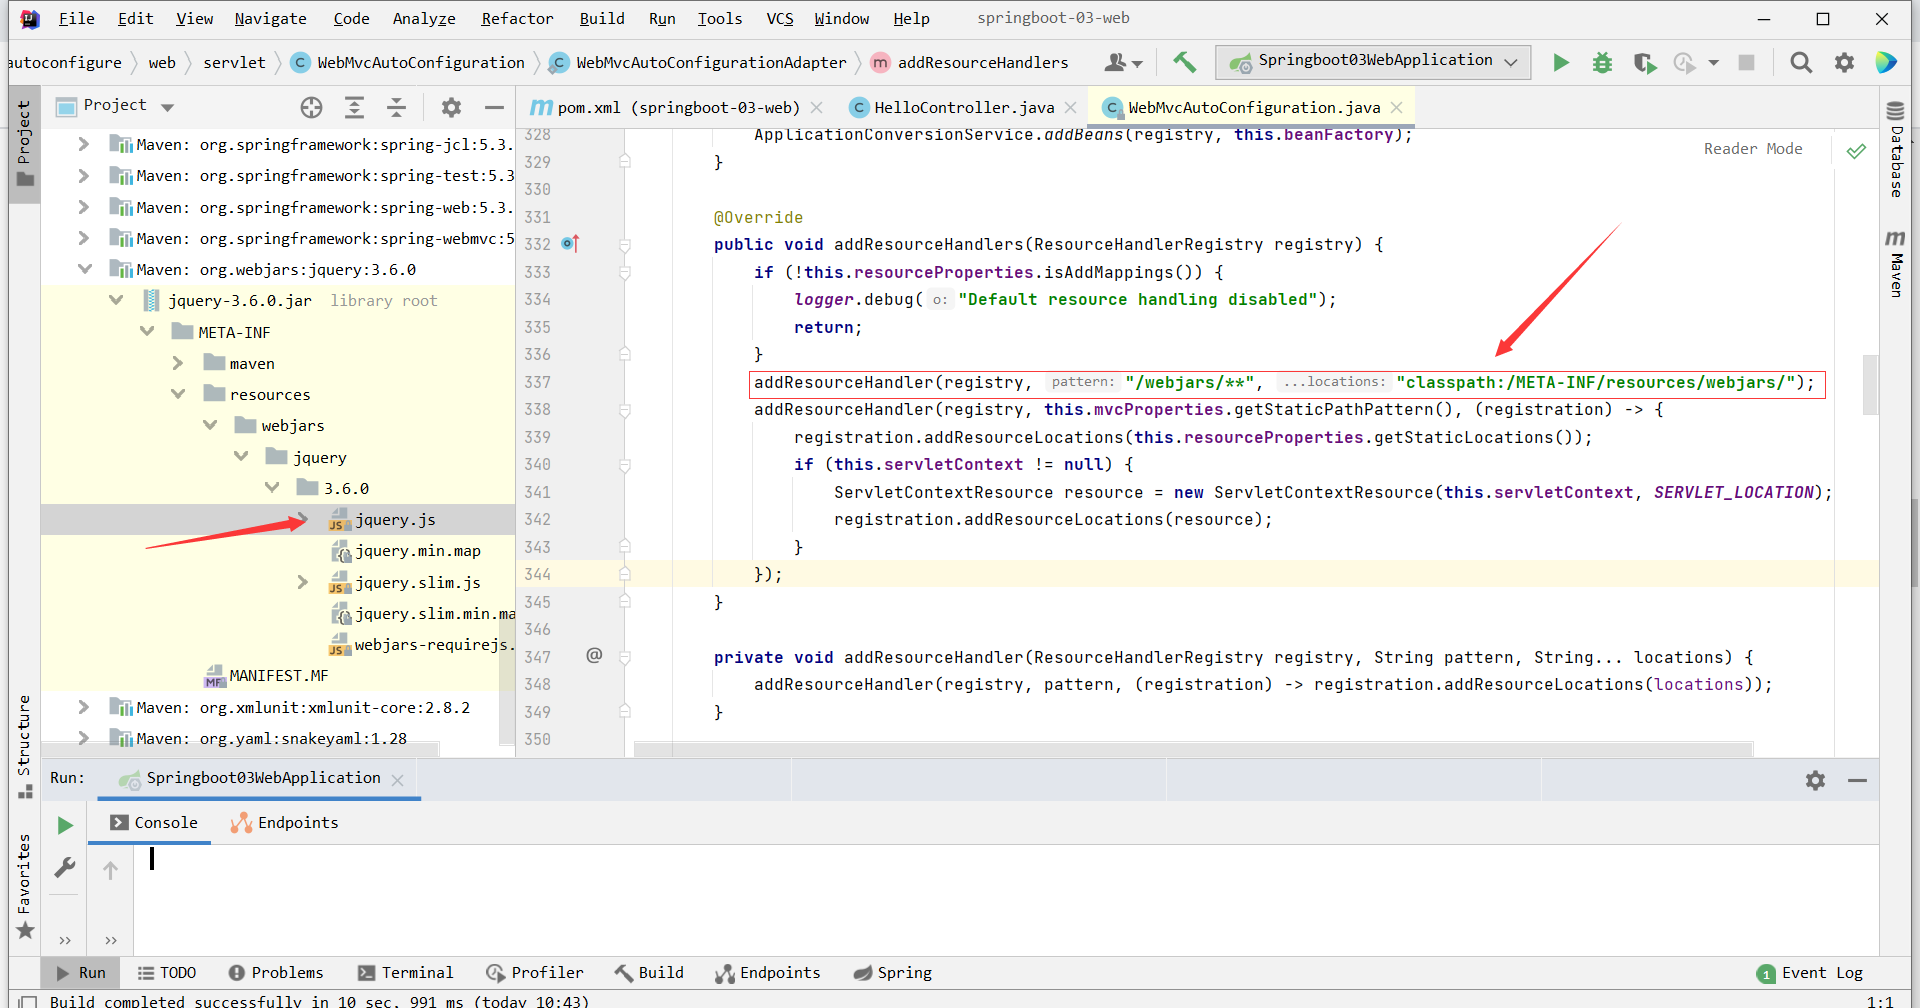Collapse all nodes in Project panel

pos(396,107)
